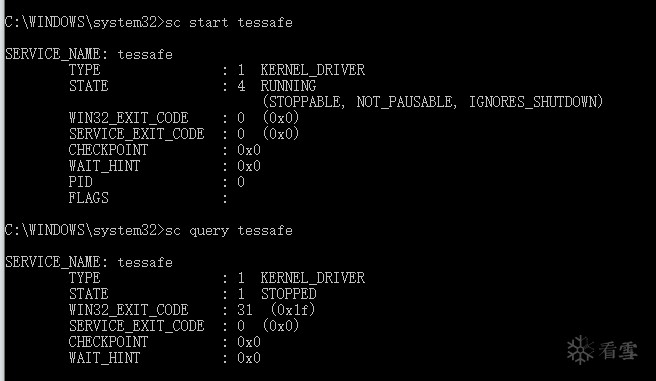The width and height of the screenshot is (656, 381).
Task: Click the NOT_PAUSABLE text
Action: point(406,102)
